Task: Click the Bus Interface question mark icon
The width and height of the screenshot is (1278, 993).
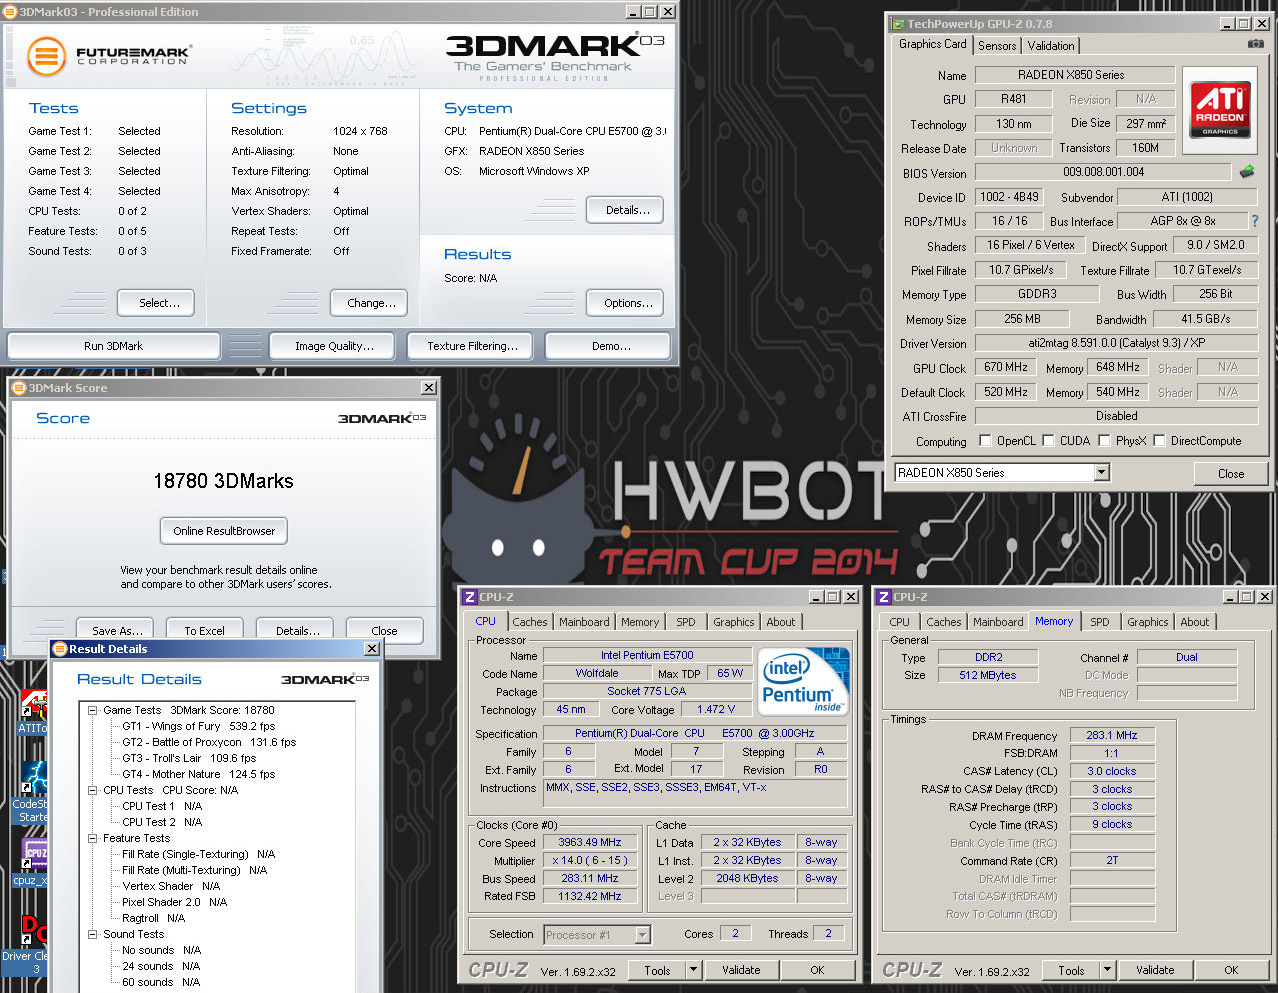Action: tap(1254, 221)
